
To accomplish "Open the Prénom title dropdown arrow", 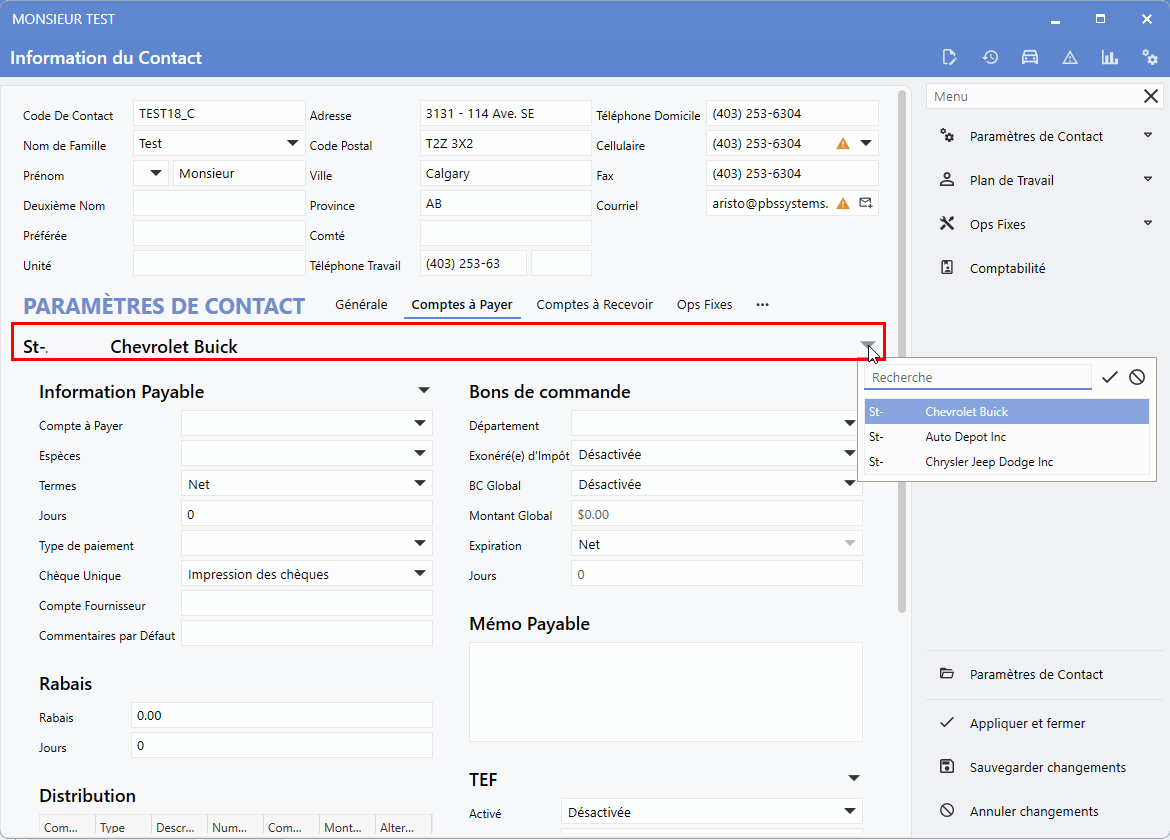I will [x=155, y=173].
